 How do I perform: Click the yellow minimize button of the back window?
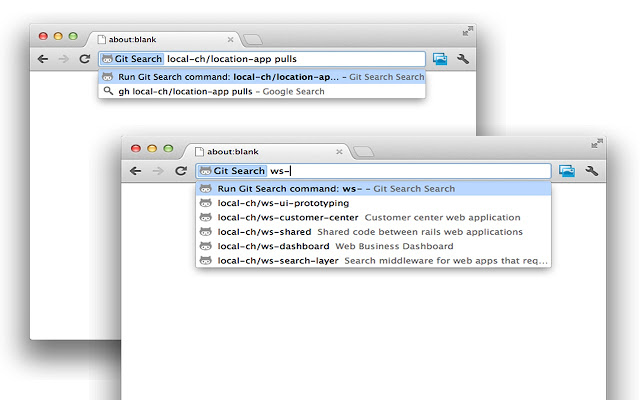[58, 36]
